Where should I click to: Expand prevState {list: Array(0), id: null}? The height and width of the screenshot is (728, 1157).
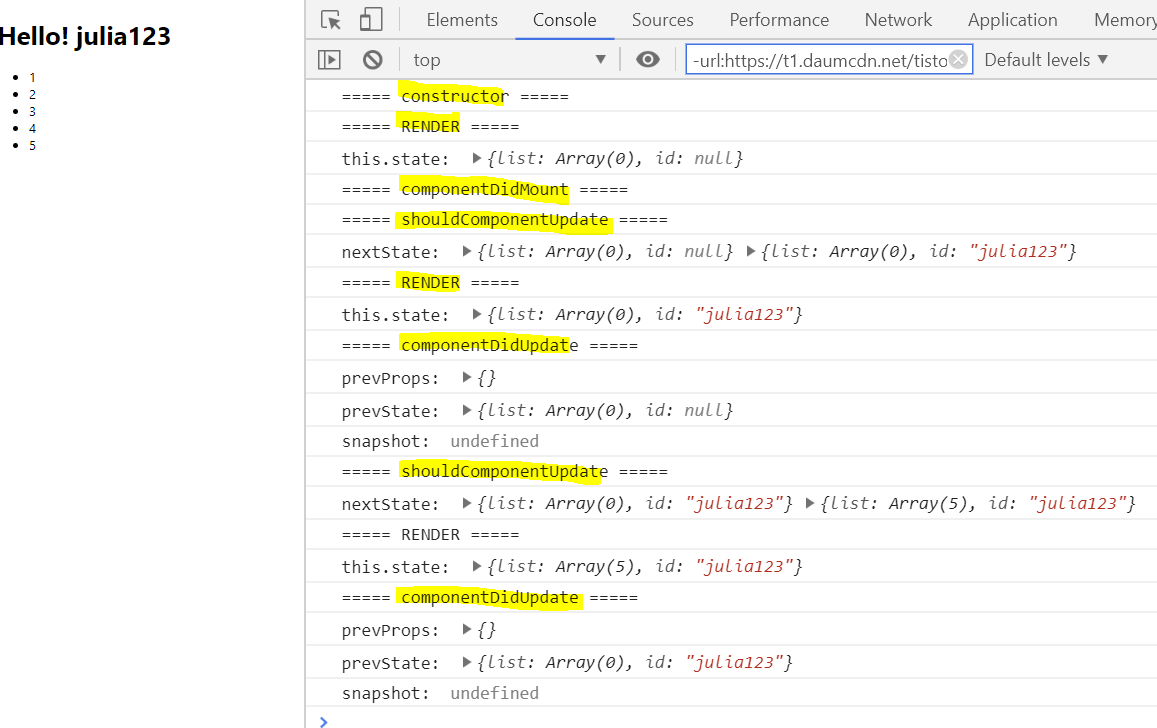coord(466,409)
